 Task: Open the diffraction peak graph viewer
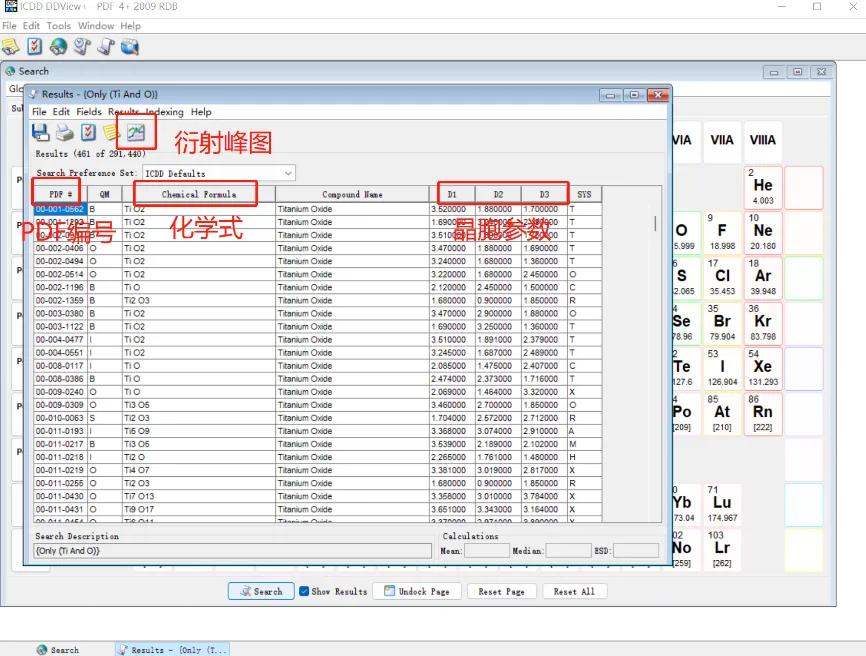tap(136, 131)
